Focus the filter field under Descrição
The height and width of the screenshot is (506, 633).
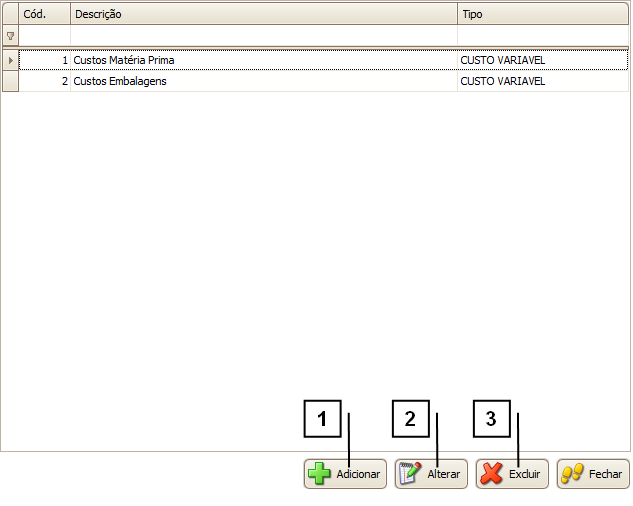click(x=263, y=36)
